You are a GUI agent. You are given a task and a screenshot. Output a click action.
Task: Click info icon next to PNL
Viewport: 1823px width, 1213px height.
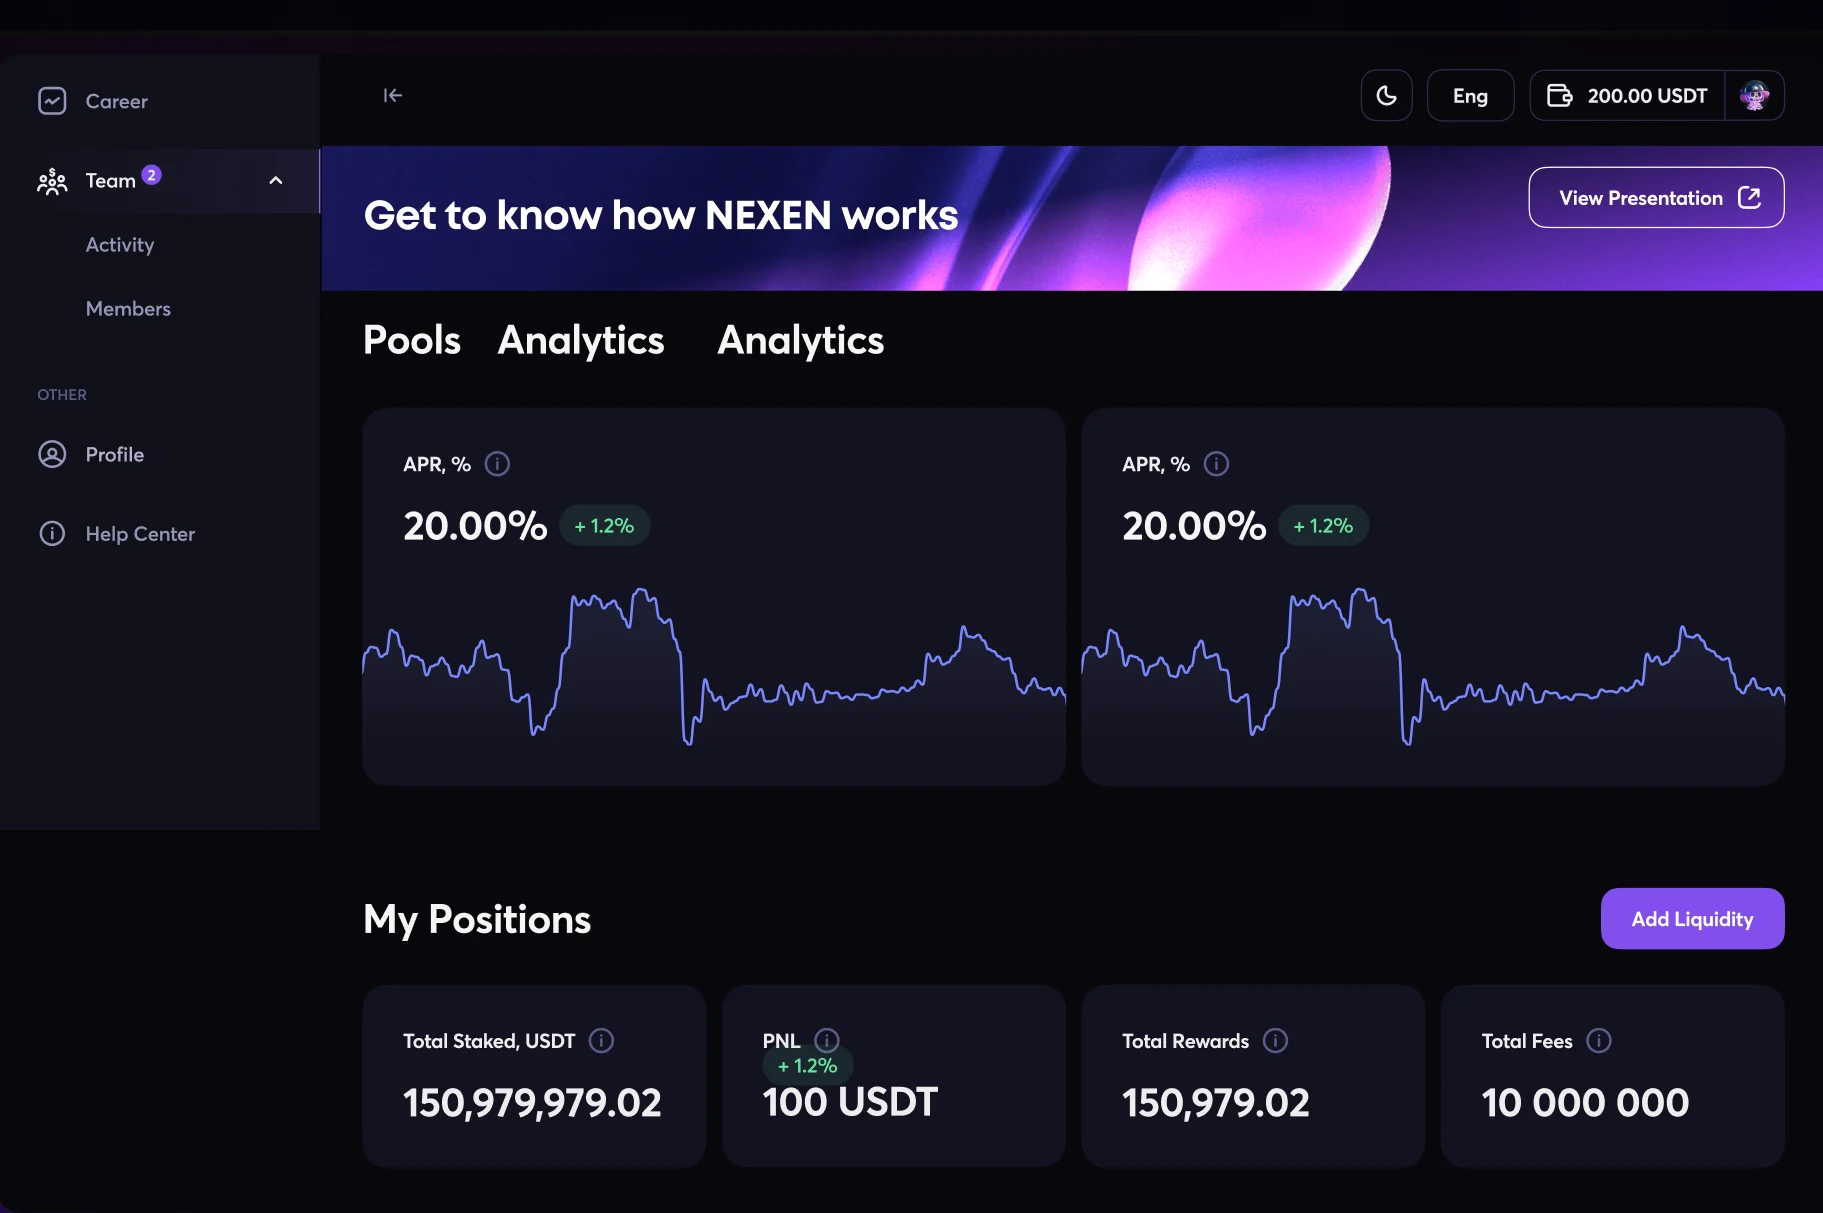click(827, 1040)
